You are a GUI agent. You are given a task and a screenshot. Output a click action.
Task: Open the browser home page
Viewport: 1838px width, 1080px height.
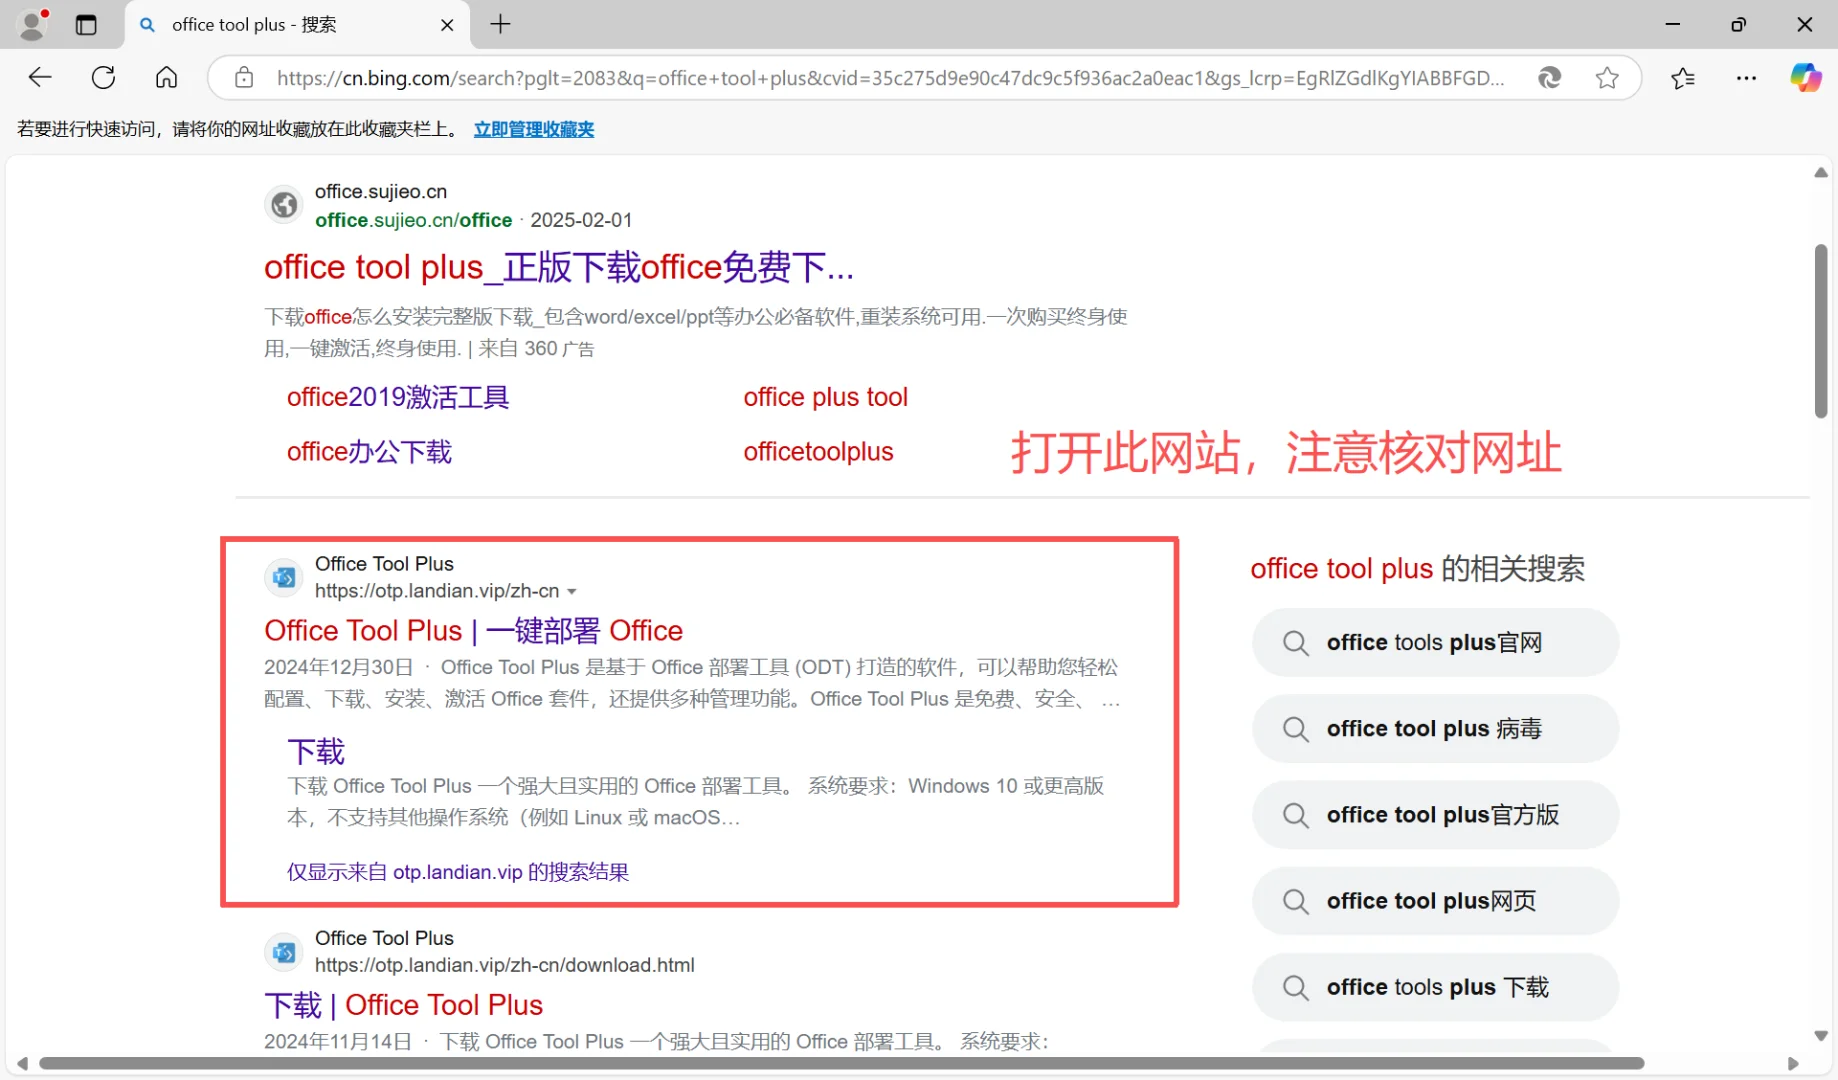(x=166, y=77)
